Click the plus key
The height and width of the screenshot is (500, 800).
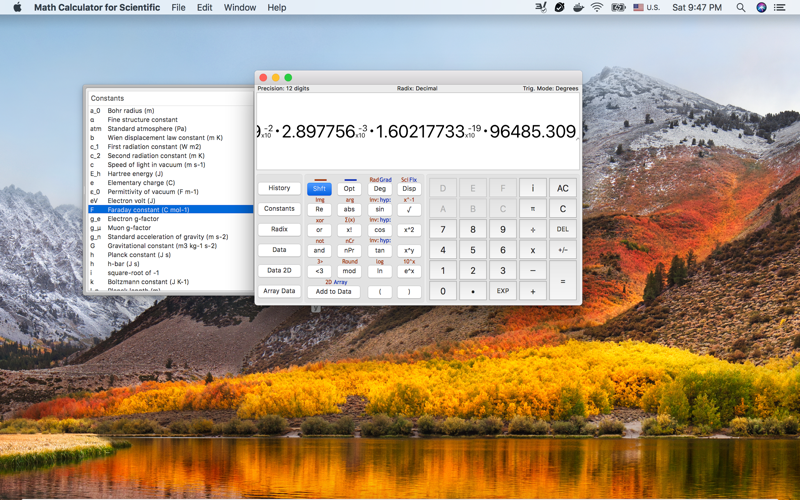533,291
